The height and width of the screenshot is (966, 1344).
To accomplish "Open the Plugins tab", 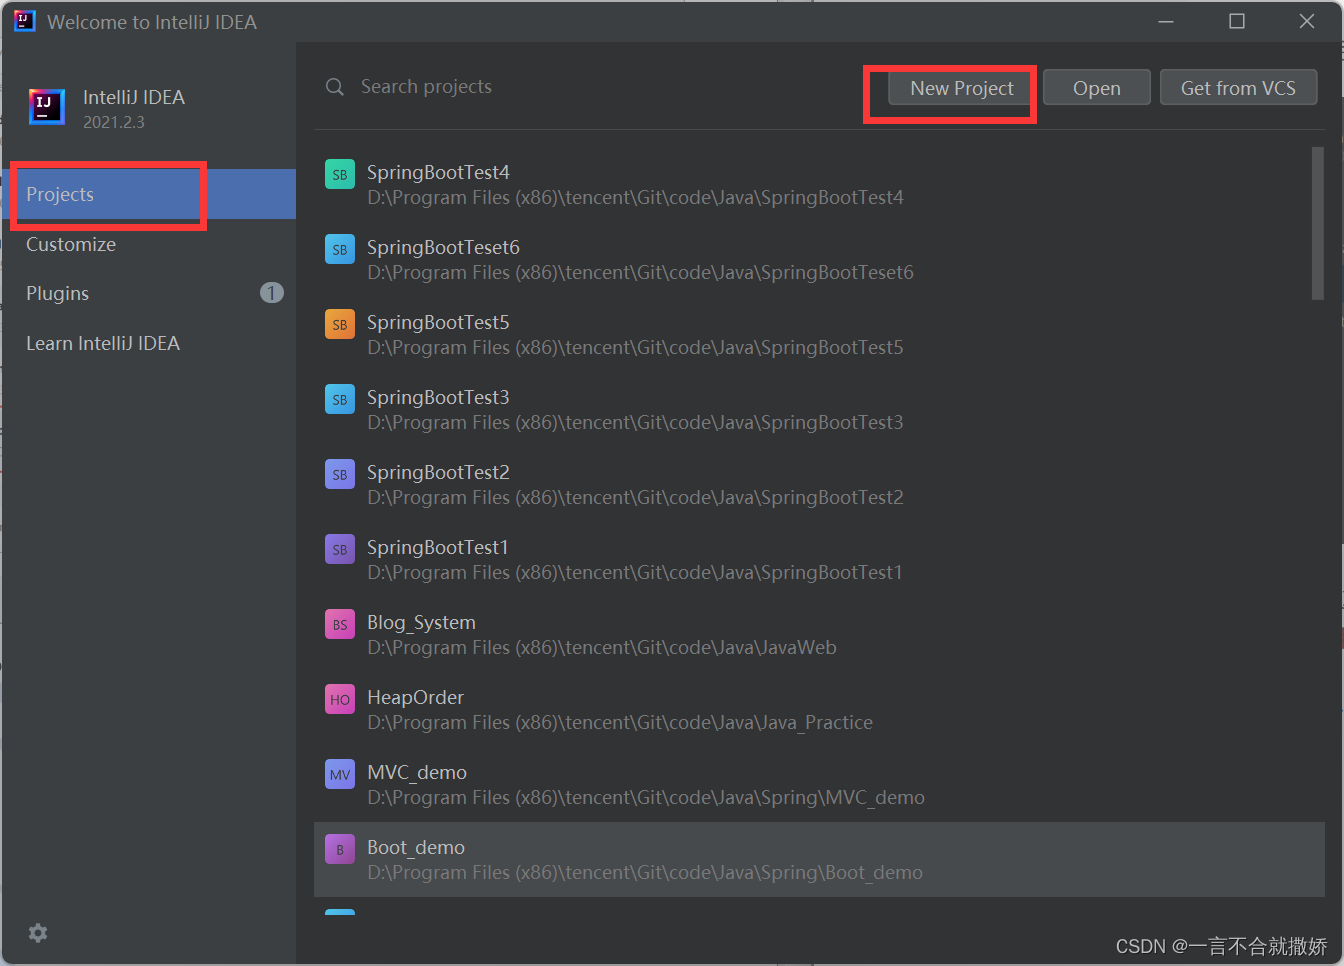I will point(149,293).
